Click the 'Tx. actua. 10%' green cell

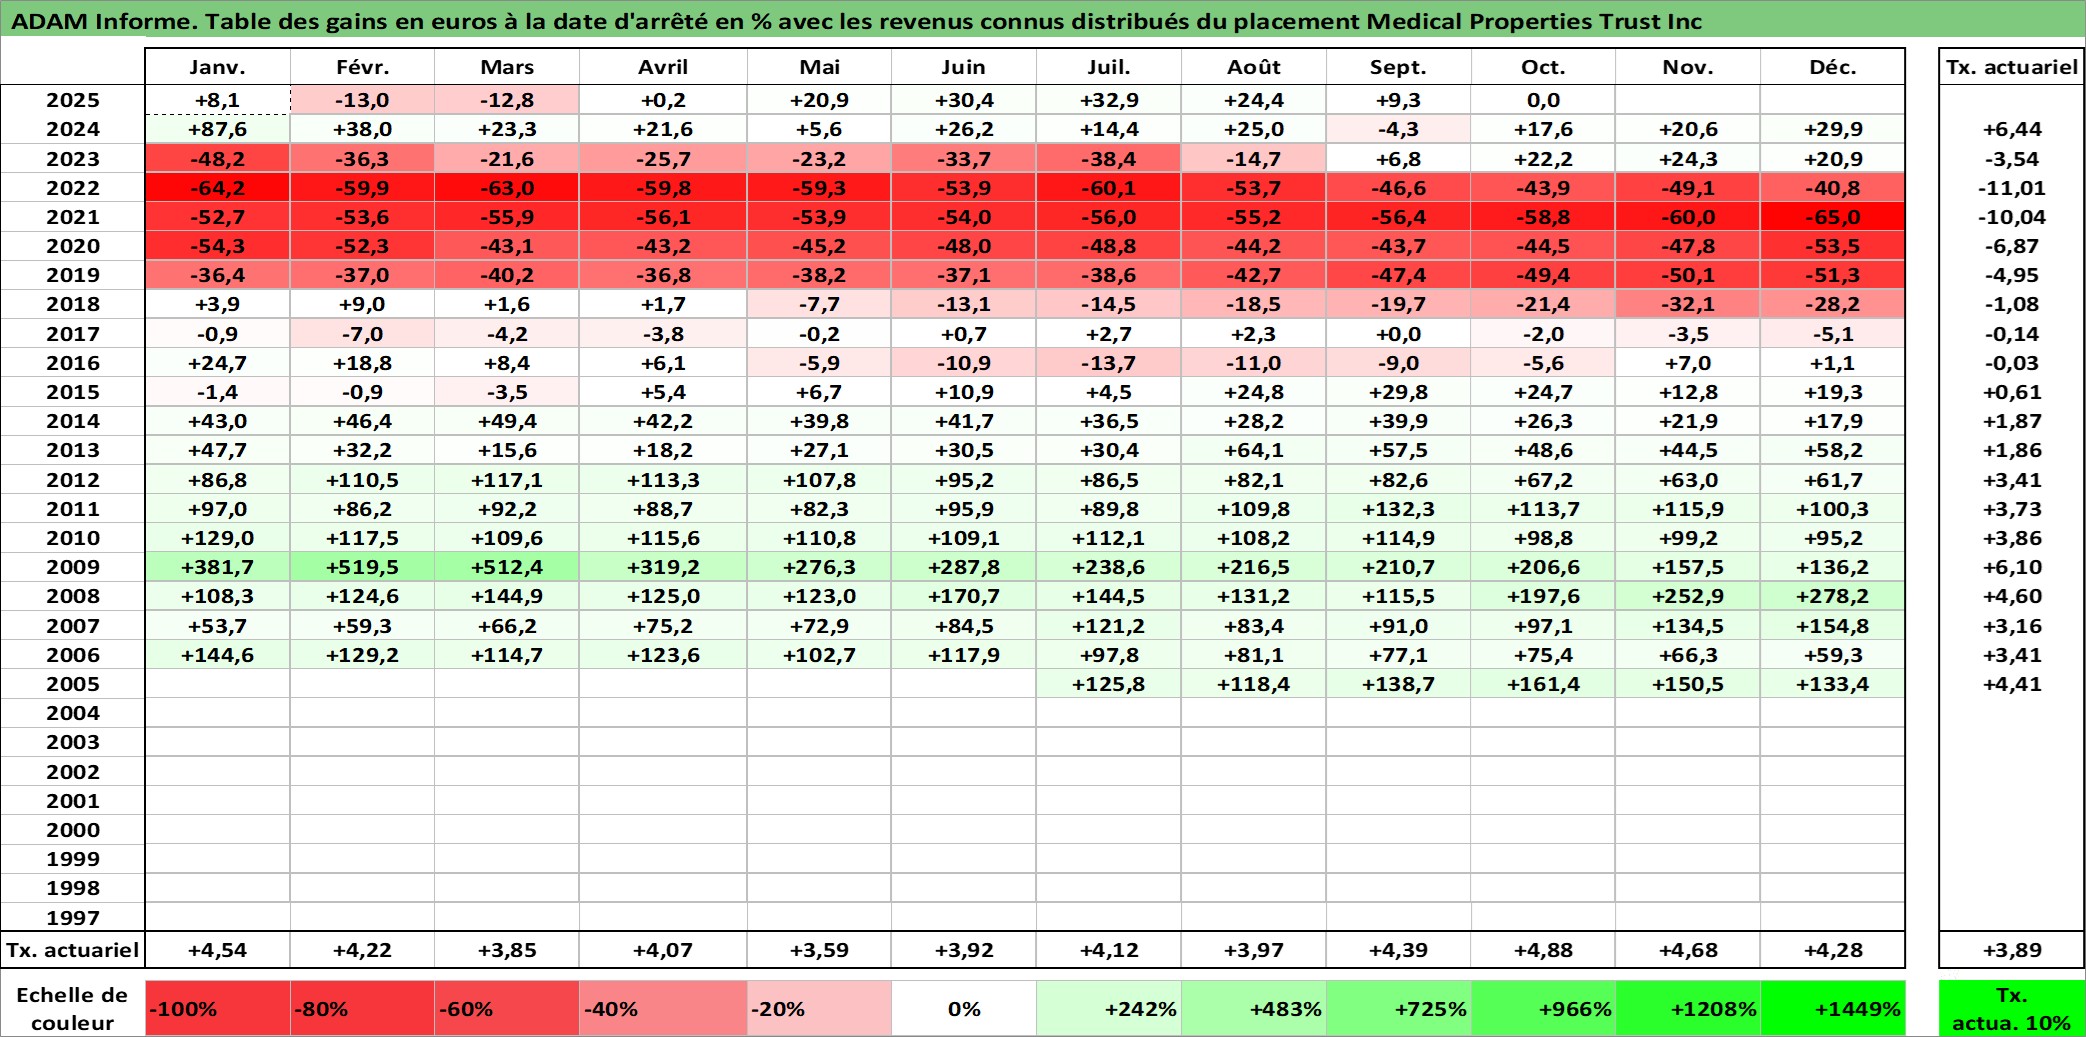(x=2011, y=1008)
